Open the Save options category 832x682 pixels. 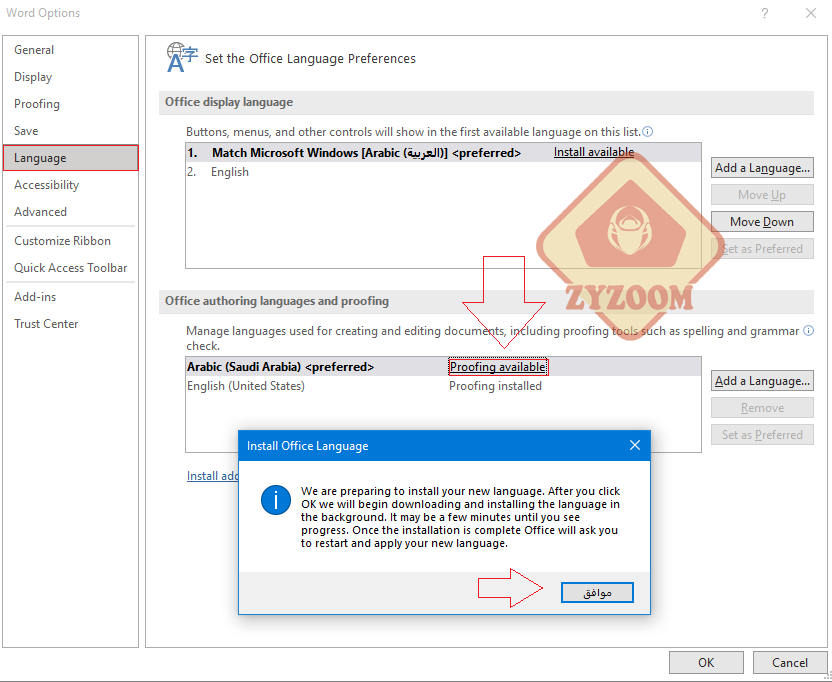point(71,131)
